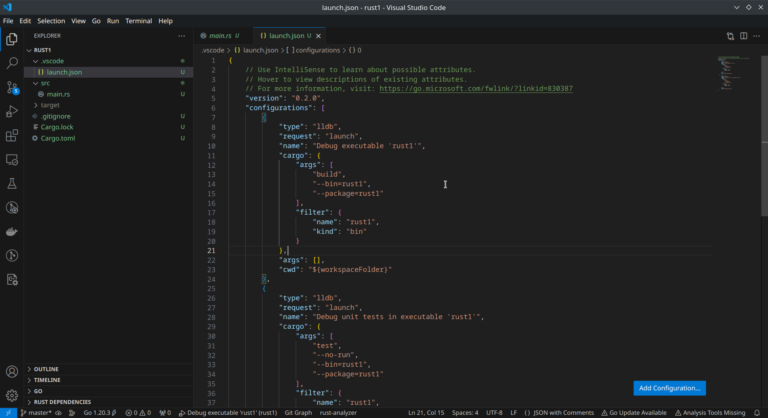Open launch.json in Explorer tree

(x=109, y=72)
